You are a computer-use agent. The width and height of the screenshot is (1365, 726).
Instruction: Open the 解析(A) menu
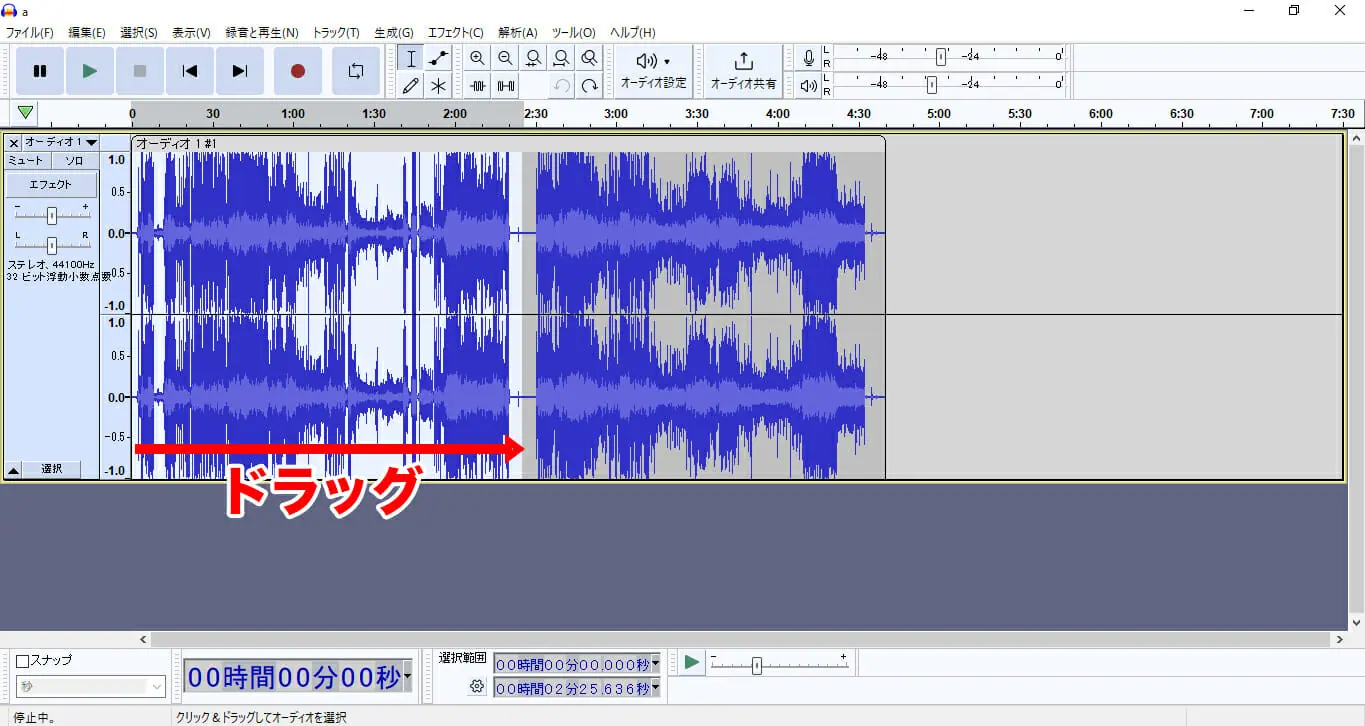click(517, 32)
